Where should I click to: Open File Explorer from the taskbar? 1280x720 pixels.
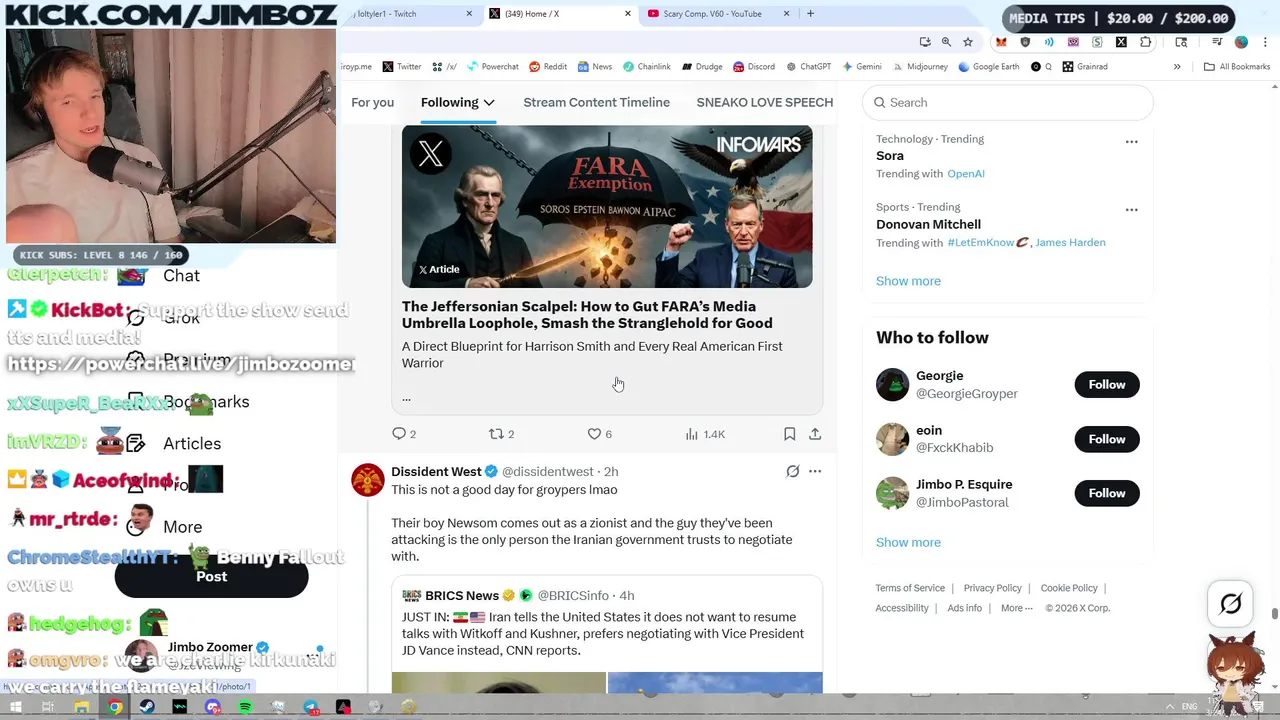tap(81, 707)
